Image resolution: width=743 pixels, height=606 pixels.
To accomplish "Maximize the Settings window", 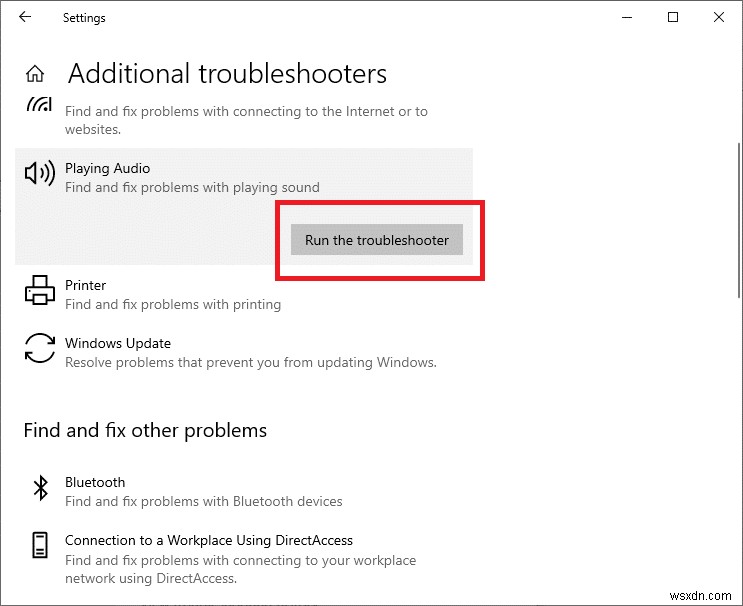I will tap(673, 18).
